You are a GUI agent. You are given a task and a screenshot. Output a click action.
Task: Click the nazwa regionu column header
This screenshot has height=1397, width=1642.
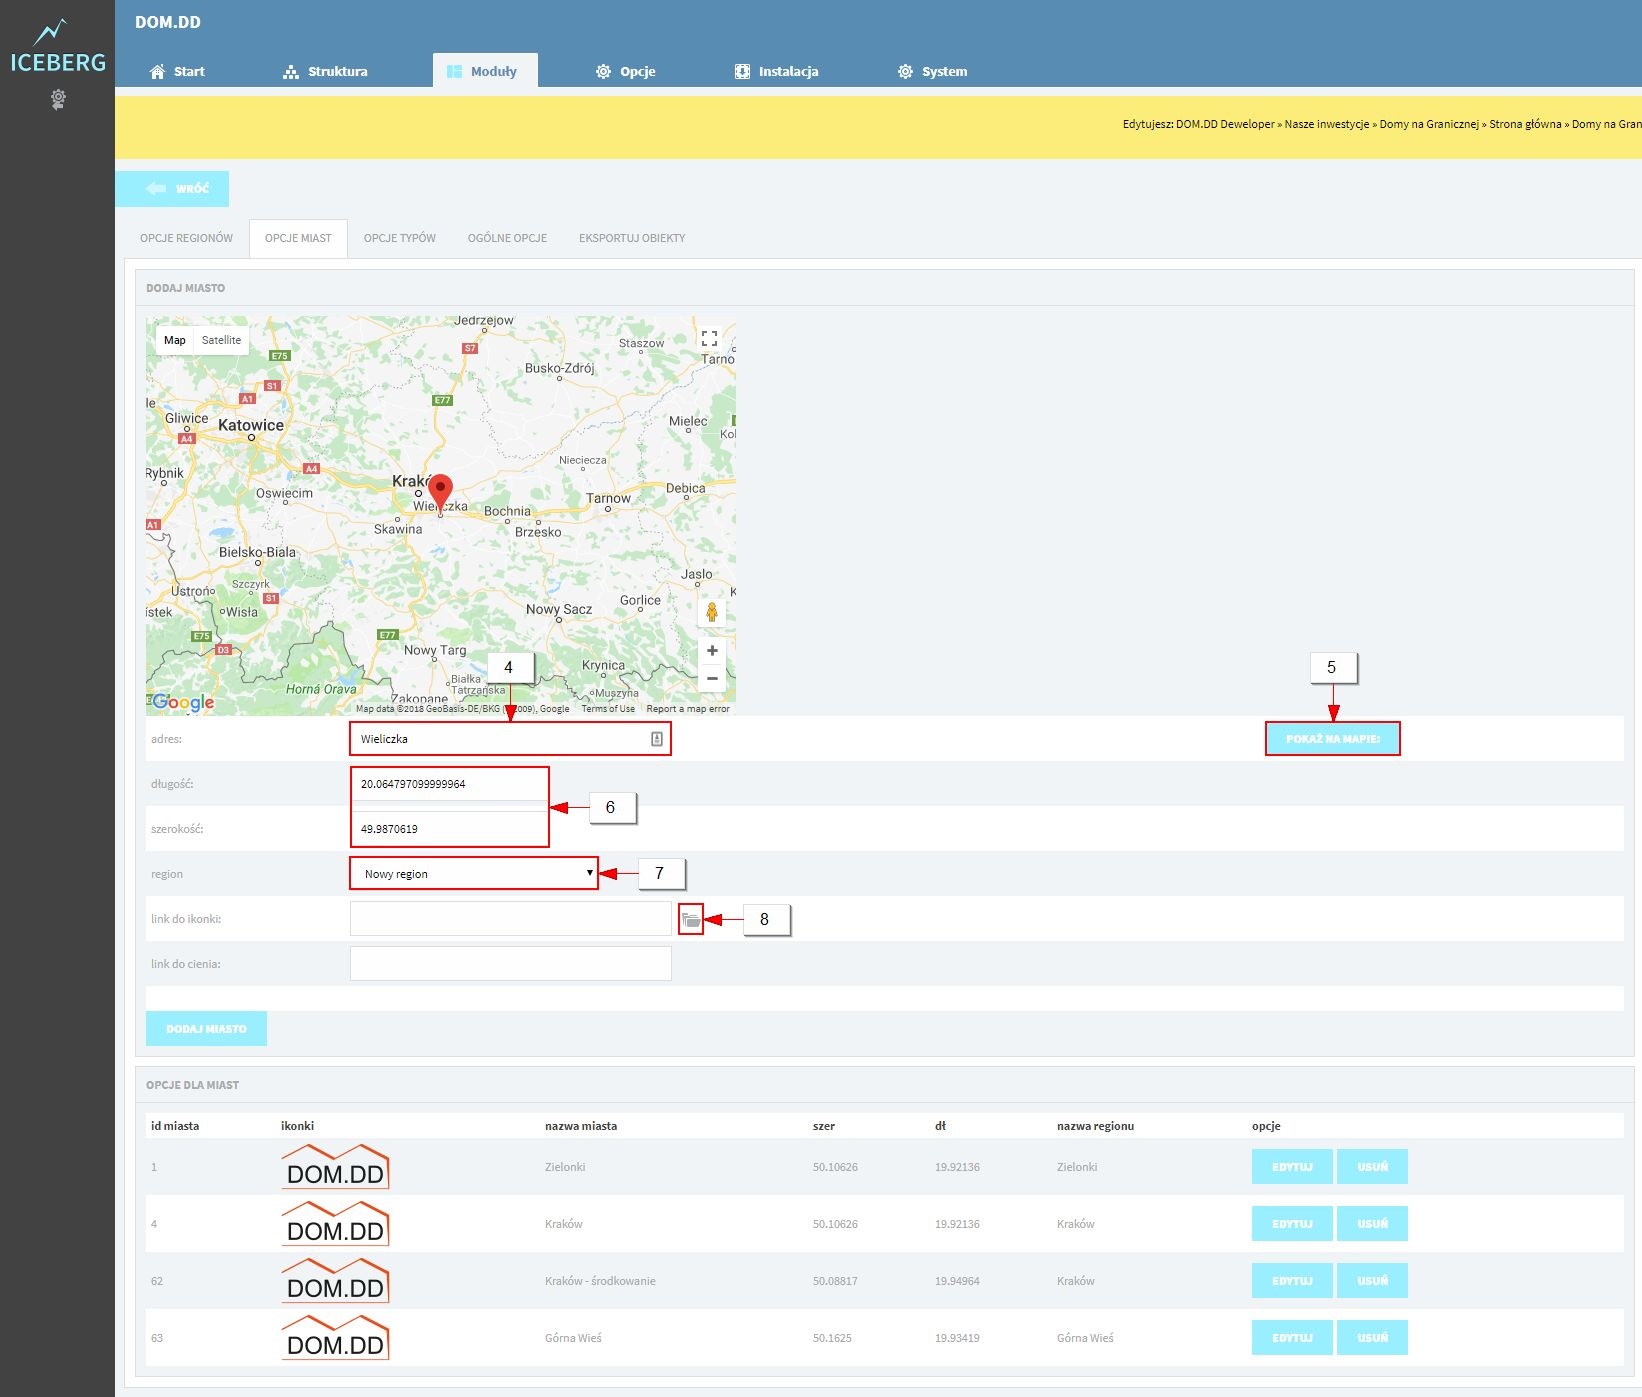pos(1095,1126)
